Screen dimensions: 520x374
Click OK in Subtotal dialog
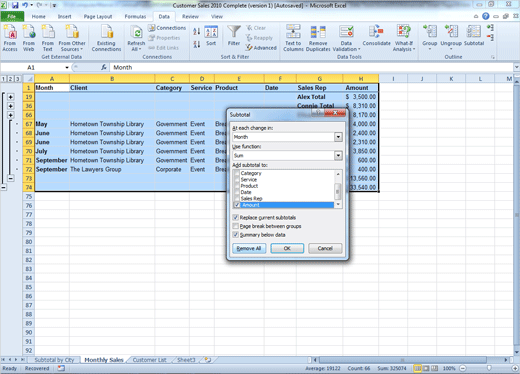(x=287, y=248)
